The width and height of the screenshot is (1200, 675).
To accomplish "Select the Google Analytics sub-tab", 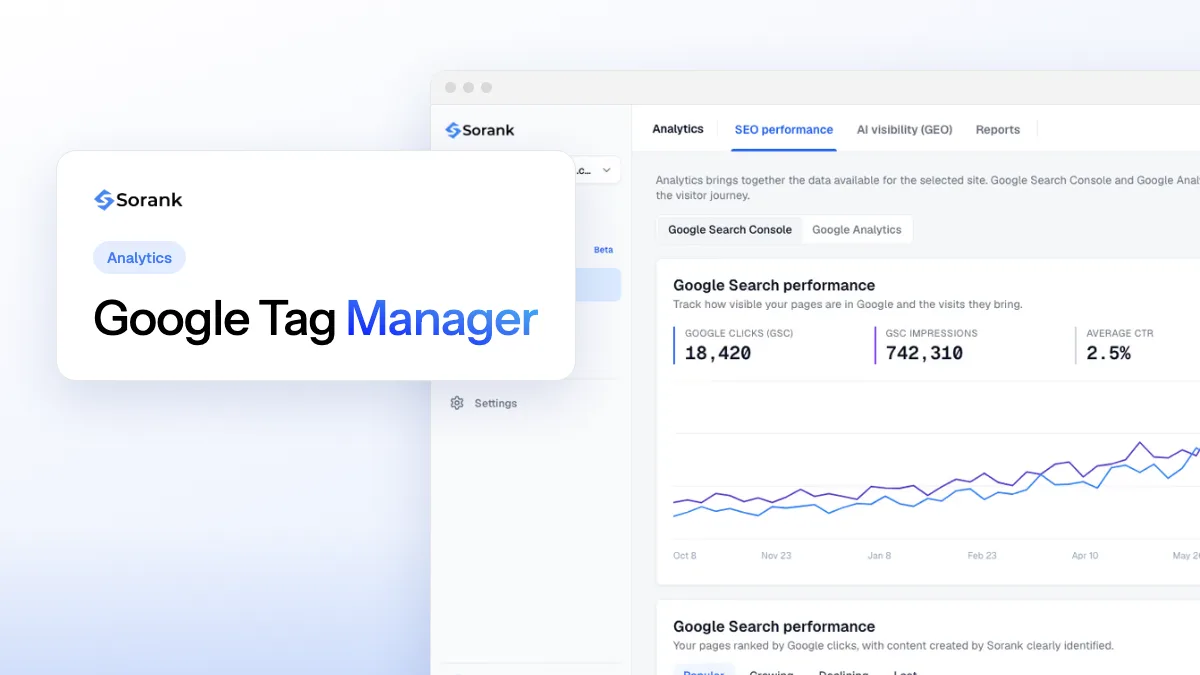I will tap(857, 229).
